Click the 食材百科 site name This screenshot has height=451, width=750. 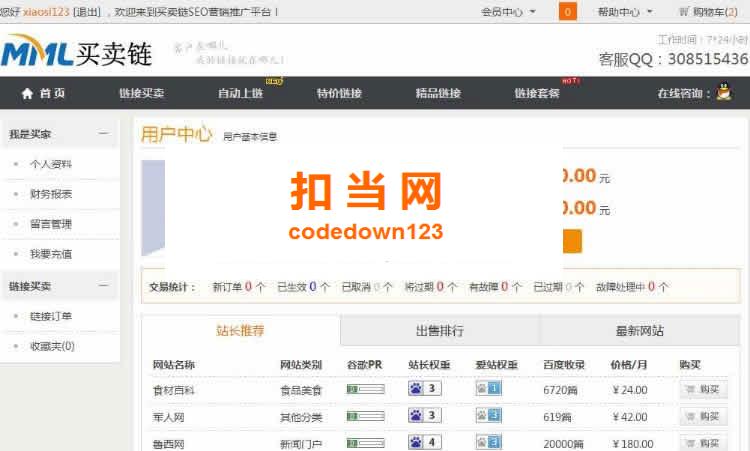click(173, 390)
